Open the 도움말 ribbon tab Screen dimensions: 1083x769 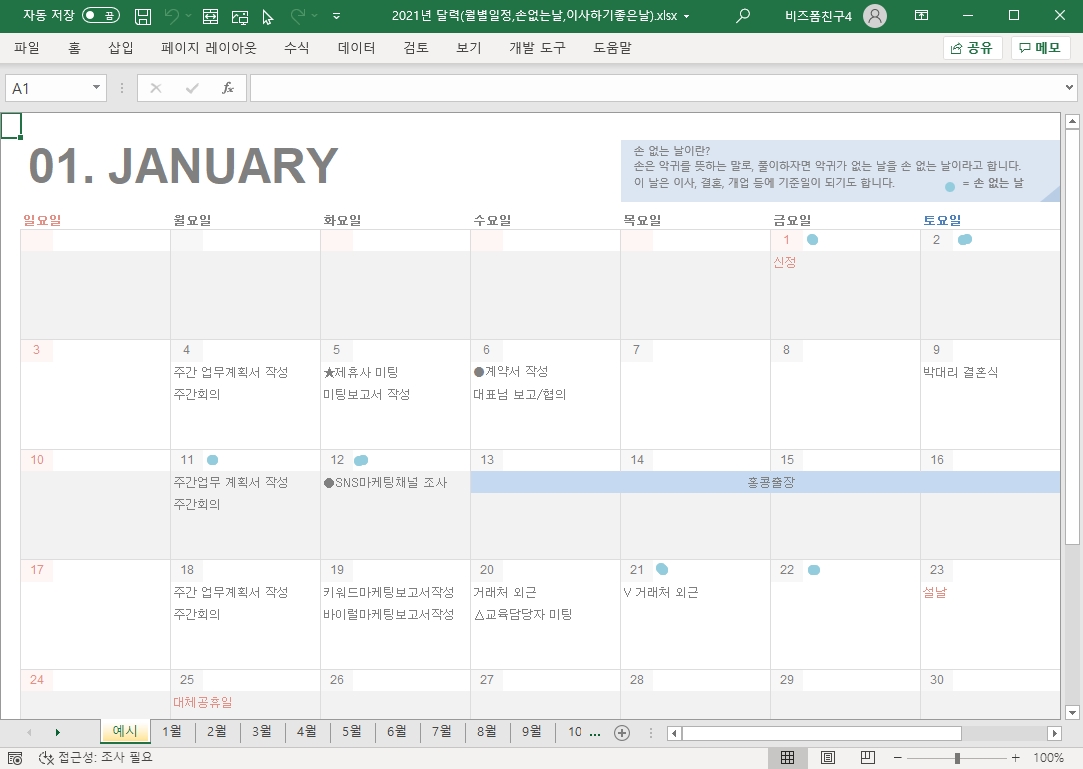(x=612, y=48)
